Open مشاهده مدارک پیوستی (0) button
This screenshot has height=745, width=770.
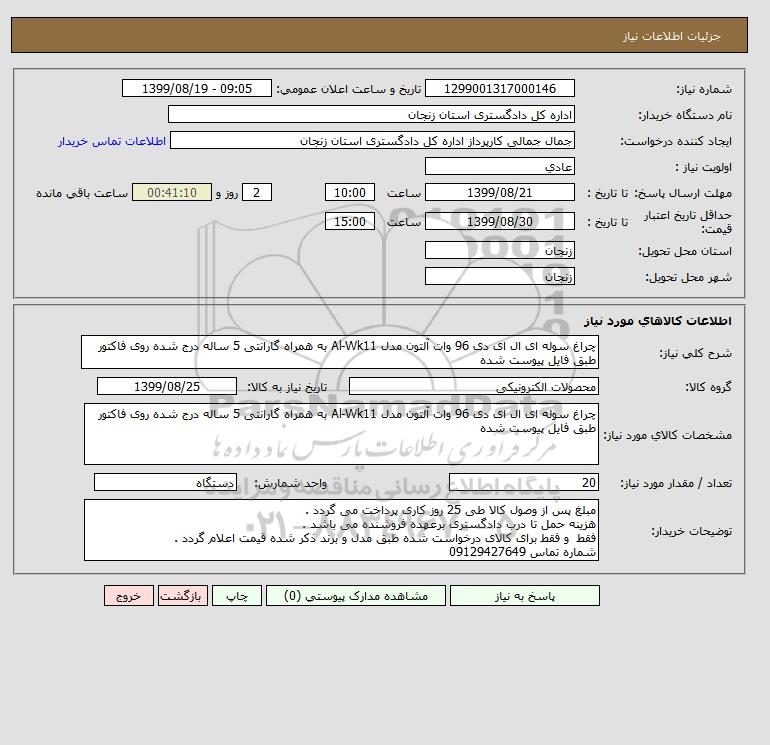coord(356,596)
